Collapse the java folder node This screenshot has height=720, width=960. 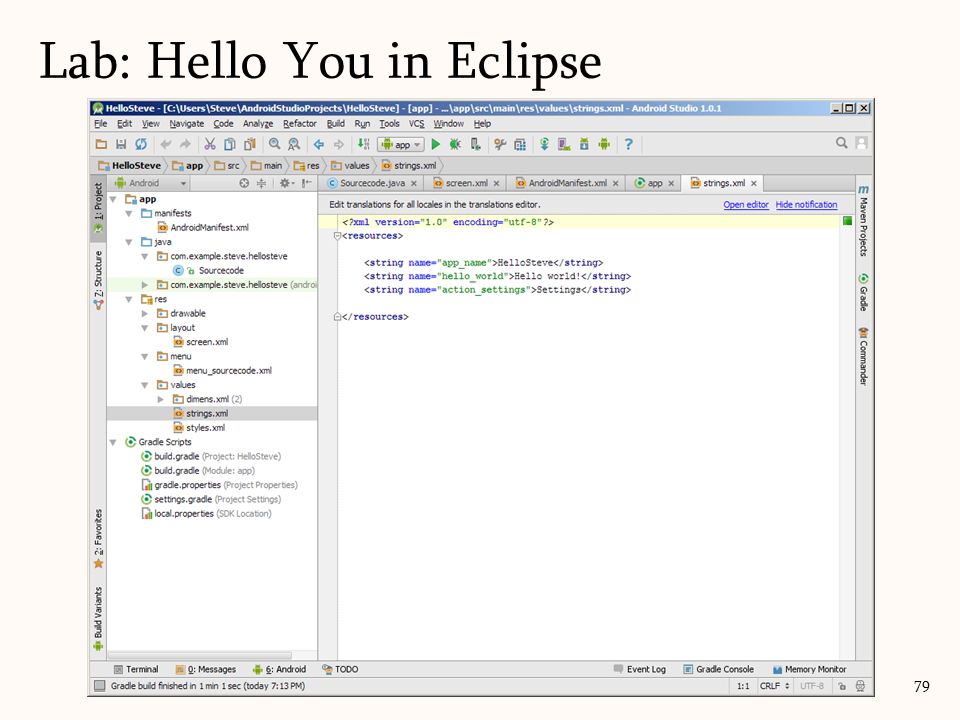tap(129, 242)
